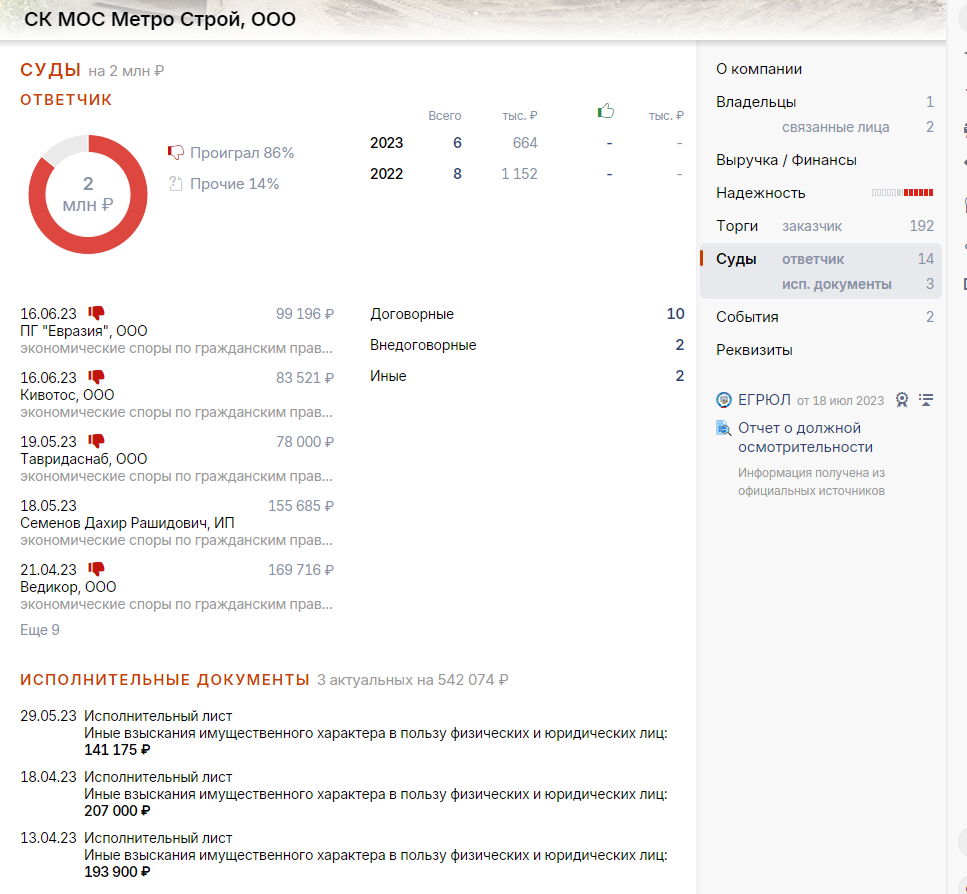Click the 2023 year row

point(527,143)
